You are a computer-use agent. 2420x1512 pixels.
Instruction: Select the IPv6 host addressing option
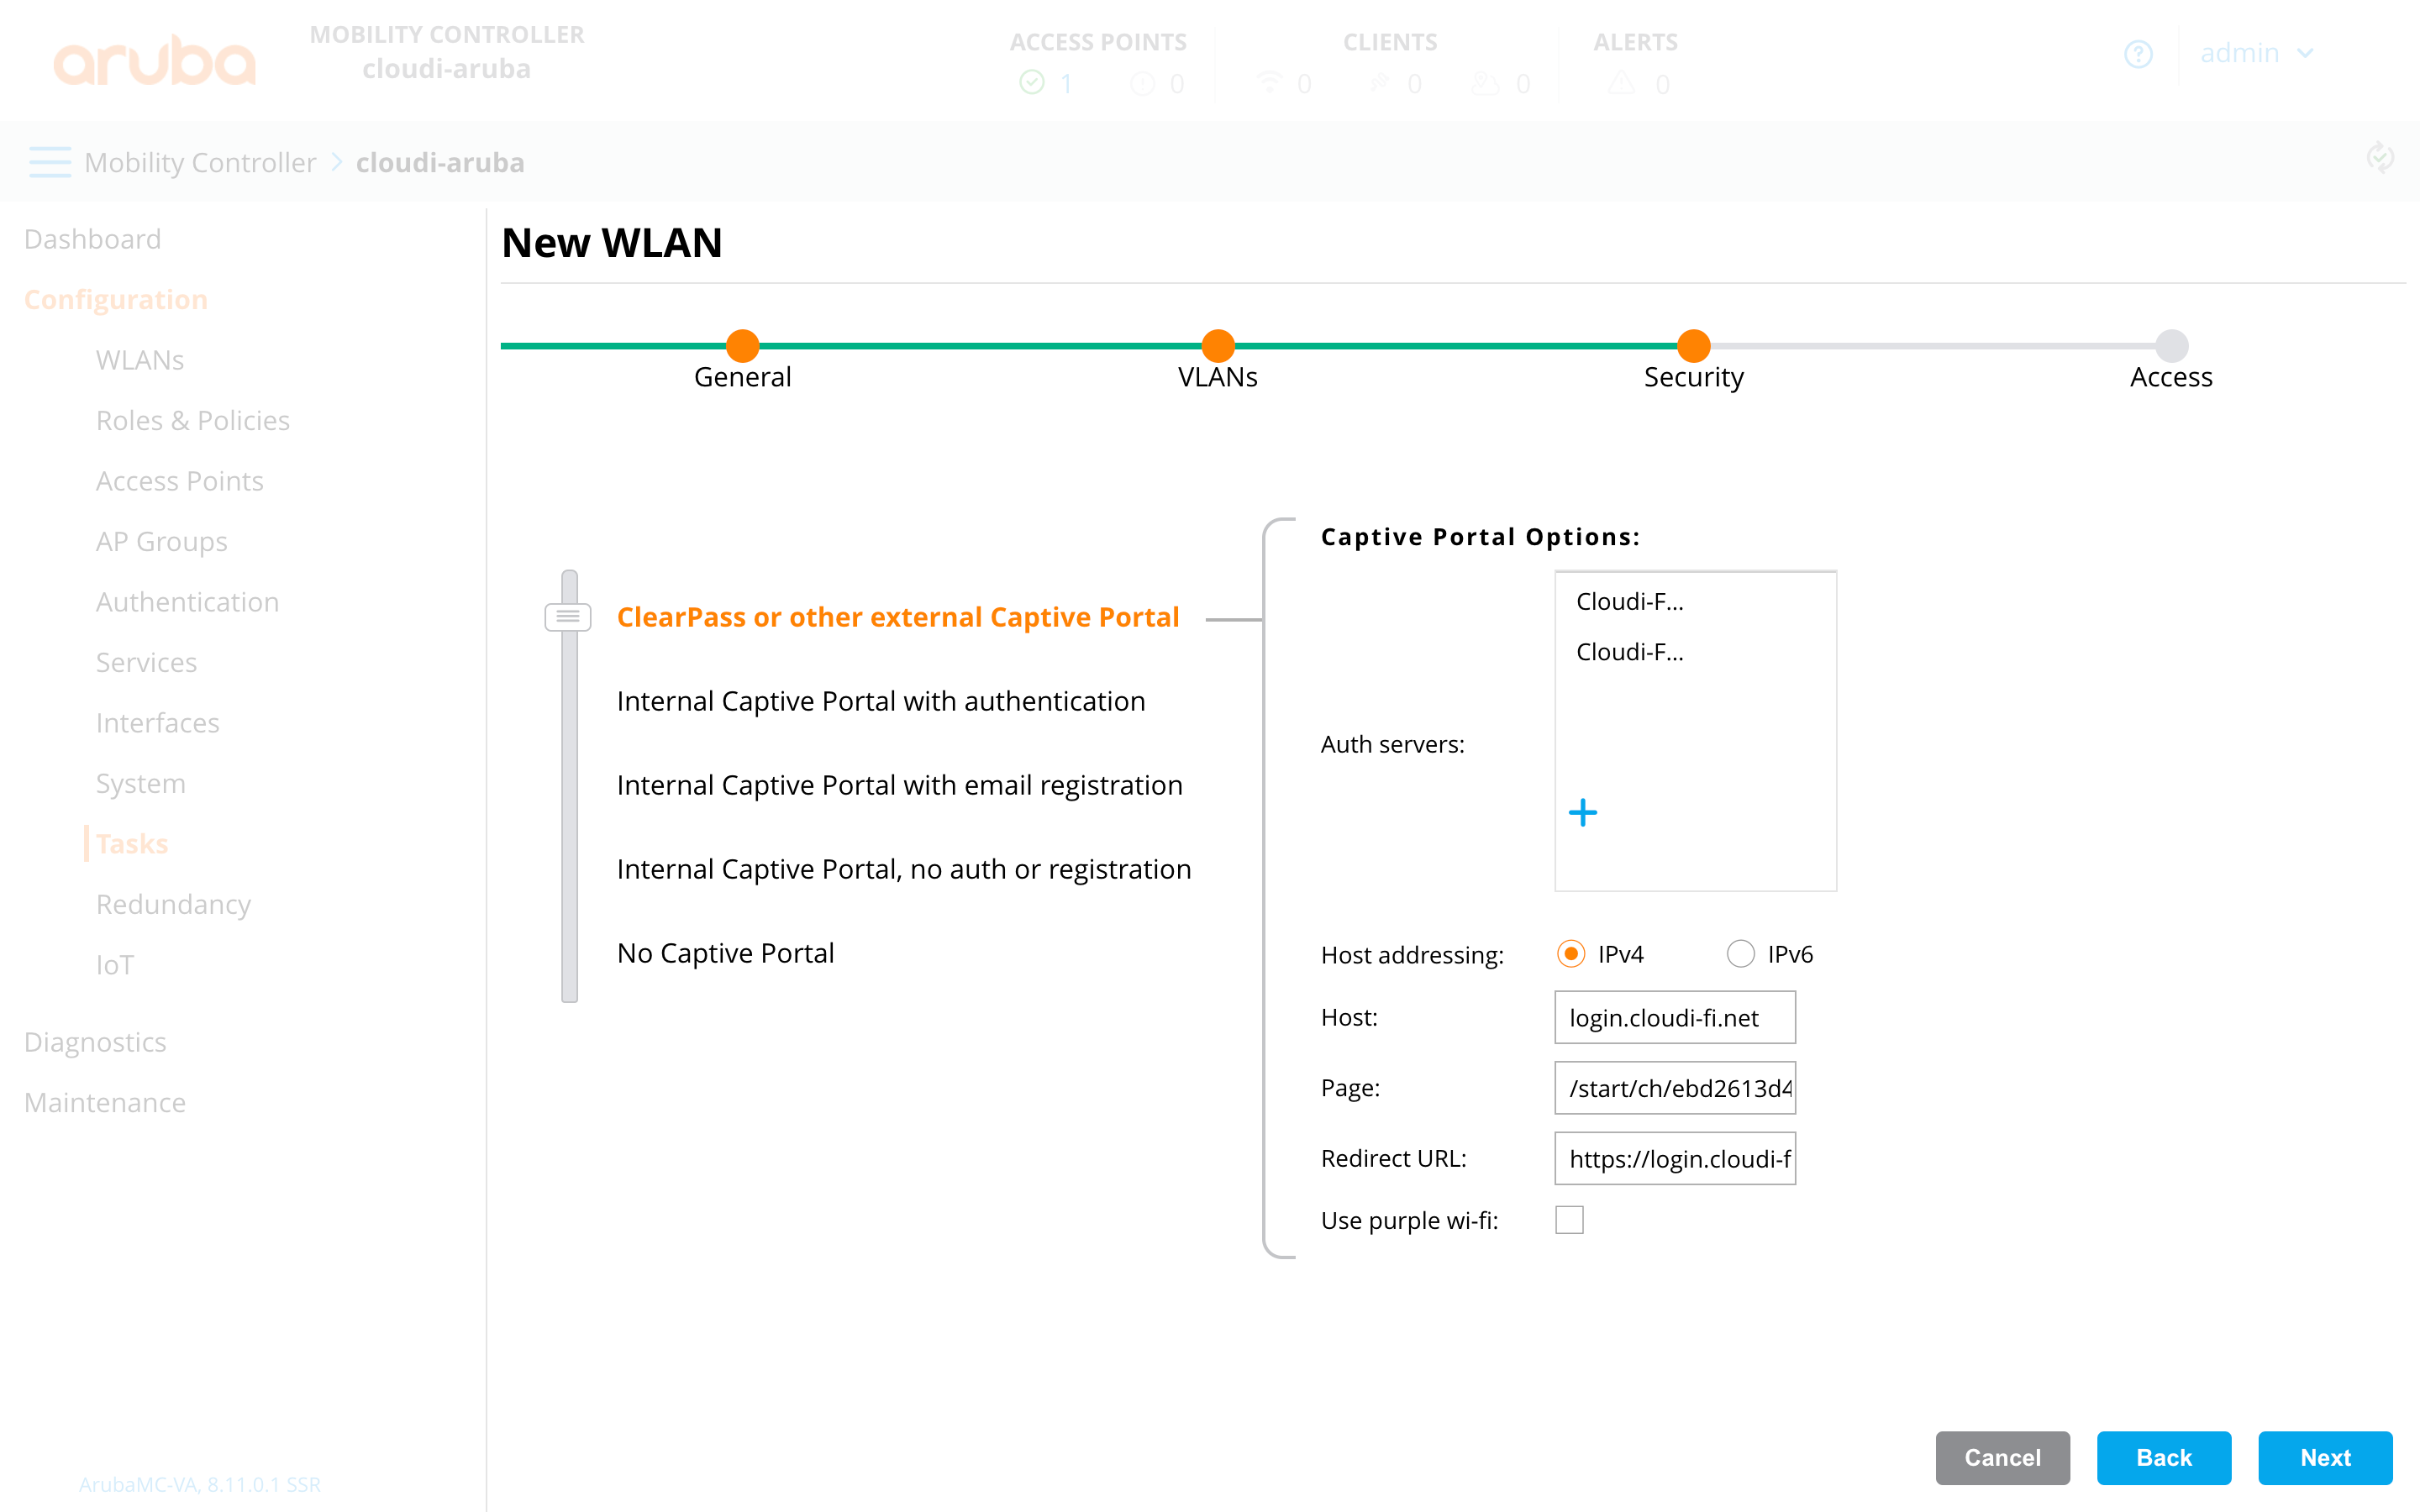click(1740, 954)
